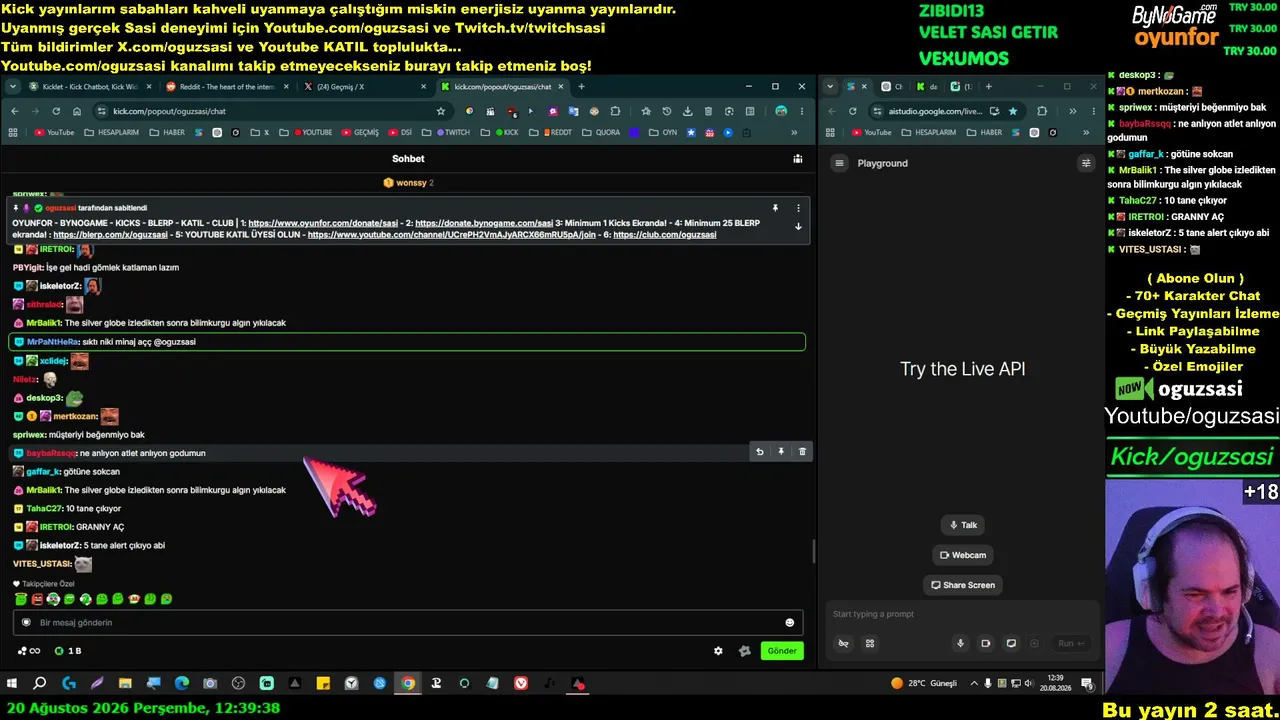Image resolution: width=1280 pixels, height=720 pixels.
Task: Follow the oyunfor.com donate link
Action: (x=324, y=223)
